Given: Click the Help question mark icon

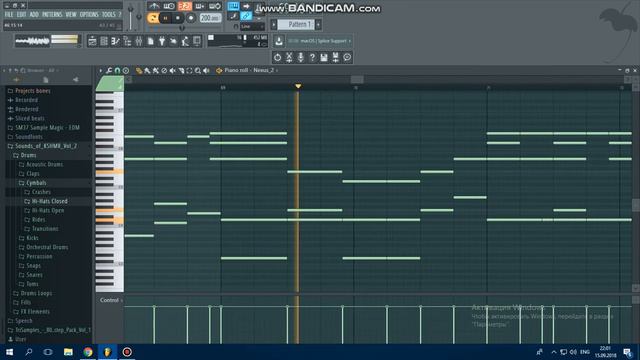Looking at the screenshot, I should pyautogui.click(x=312, y=58).
